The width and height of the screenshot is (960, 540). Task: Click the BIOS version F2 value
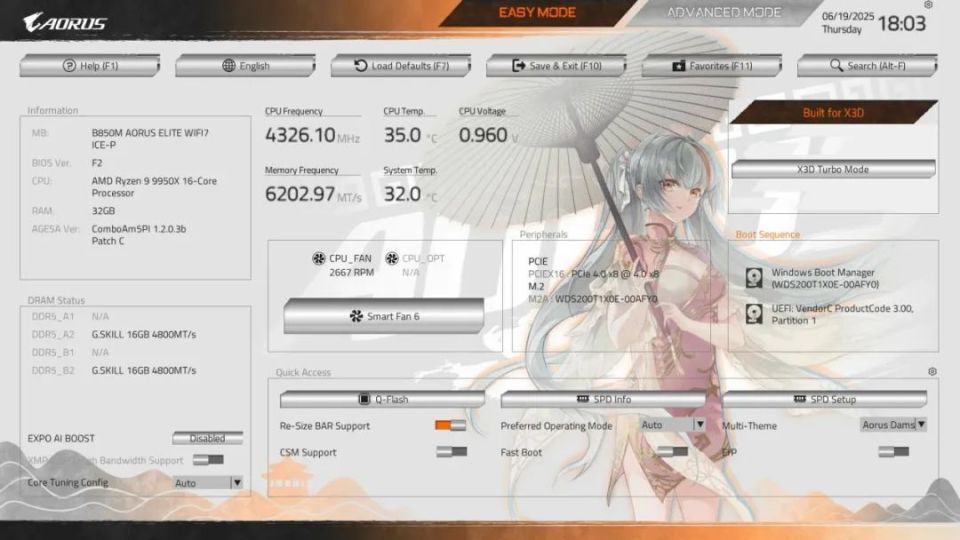(97, 163)
